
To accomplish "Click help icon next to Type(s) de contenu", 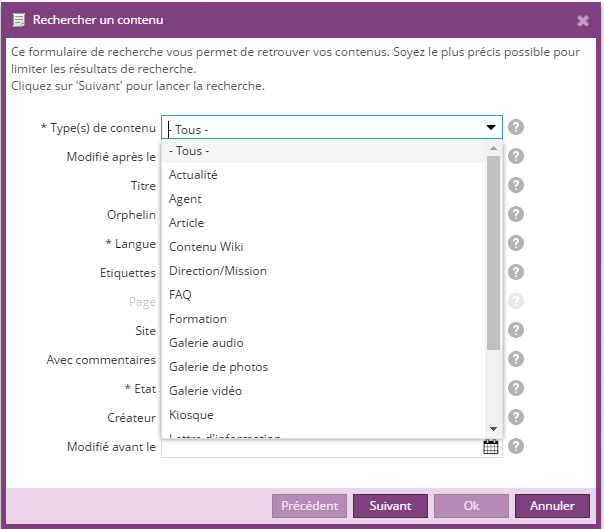I will (516, 127).
